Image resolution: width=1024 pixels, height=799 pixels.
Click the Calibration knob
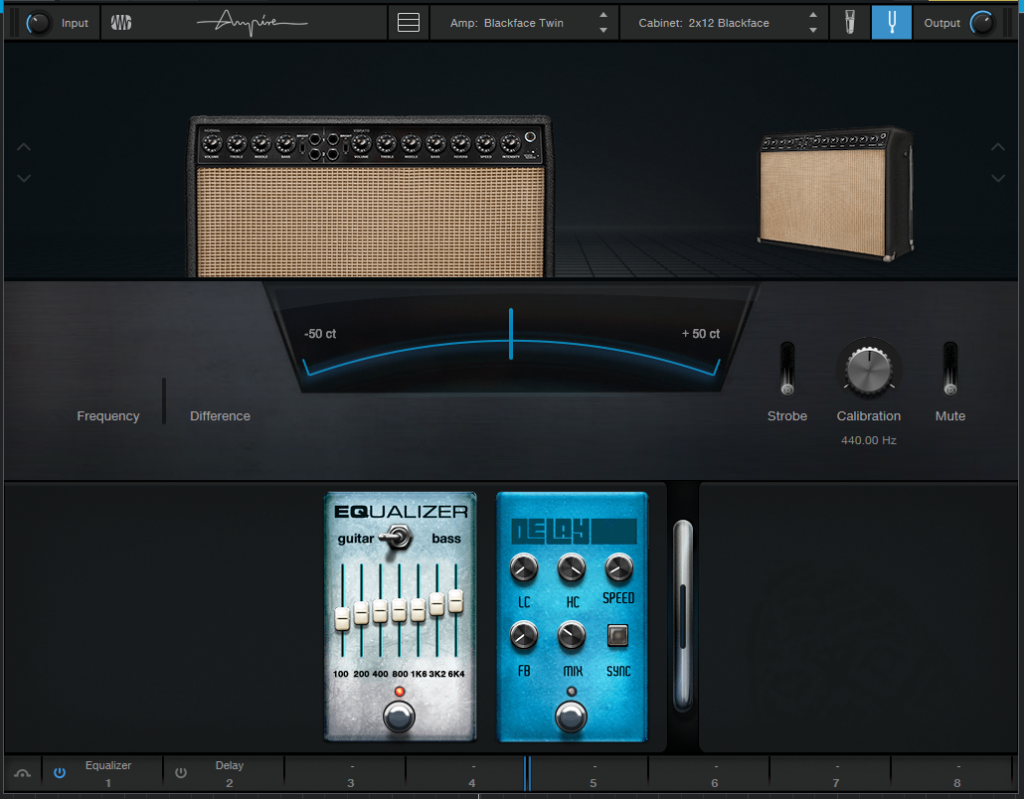869,368
